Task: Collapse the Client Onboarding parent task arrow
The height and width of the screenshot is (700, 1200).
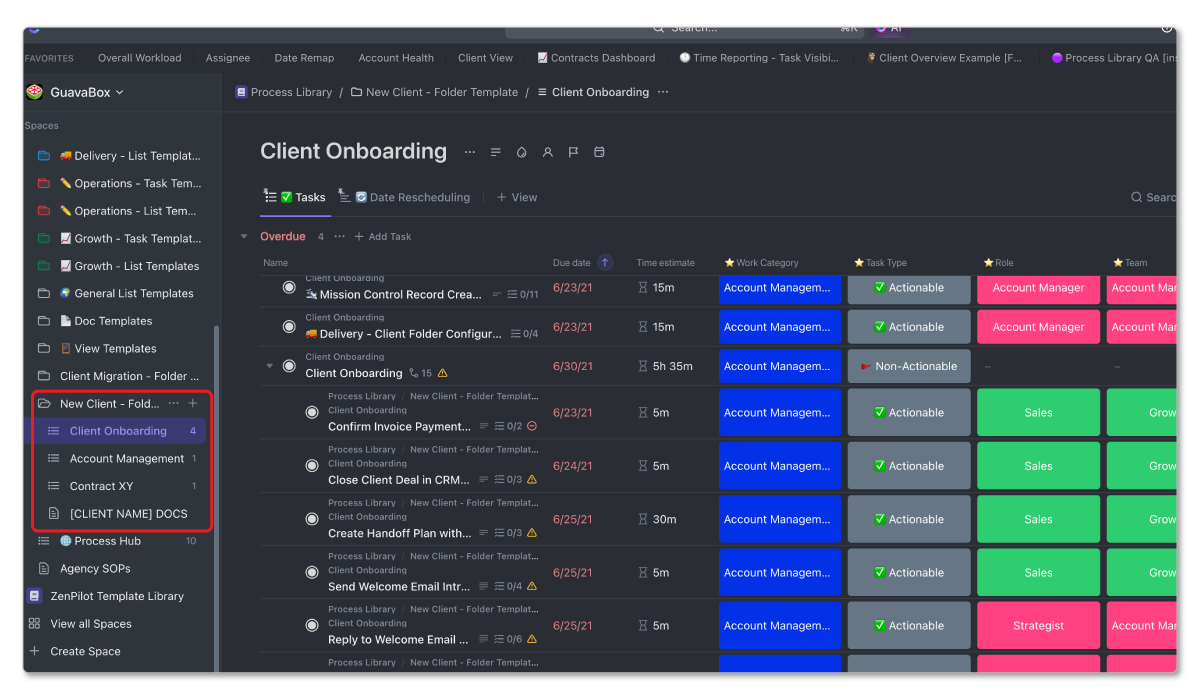Action: coord(271,366)
